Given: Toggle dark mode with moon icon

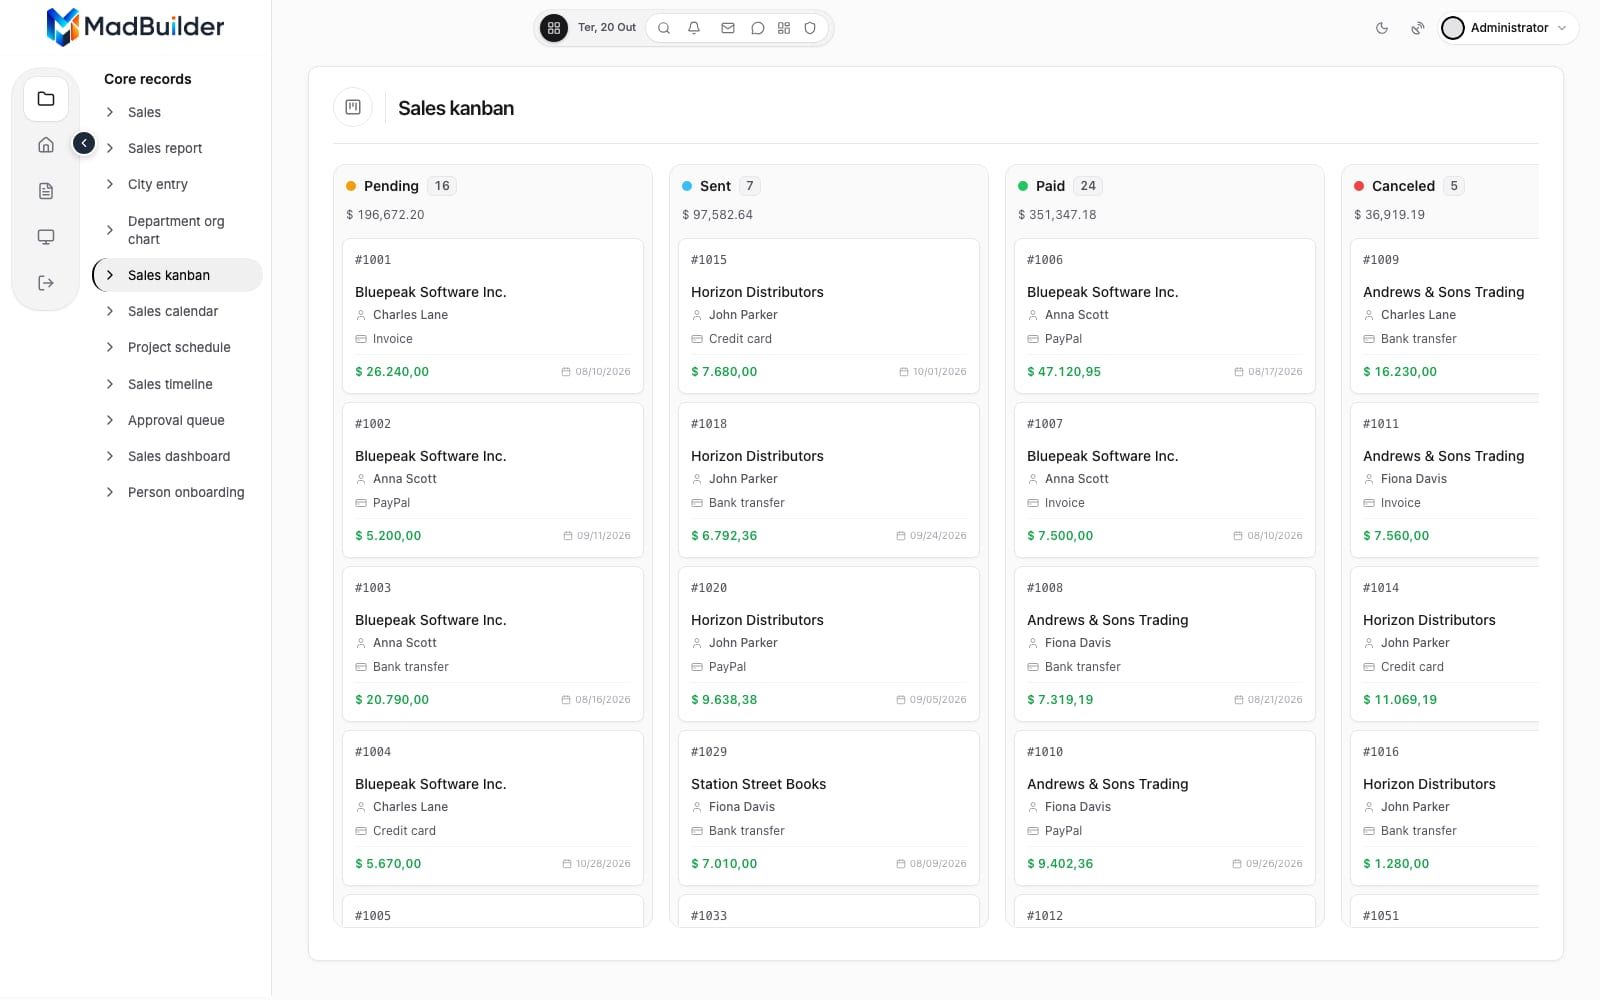Looking at the screenshot, I should pyautogui.click(x=1382, y=28).
